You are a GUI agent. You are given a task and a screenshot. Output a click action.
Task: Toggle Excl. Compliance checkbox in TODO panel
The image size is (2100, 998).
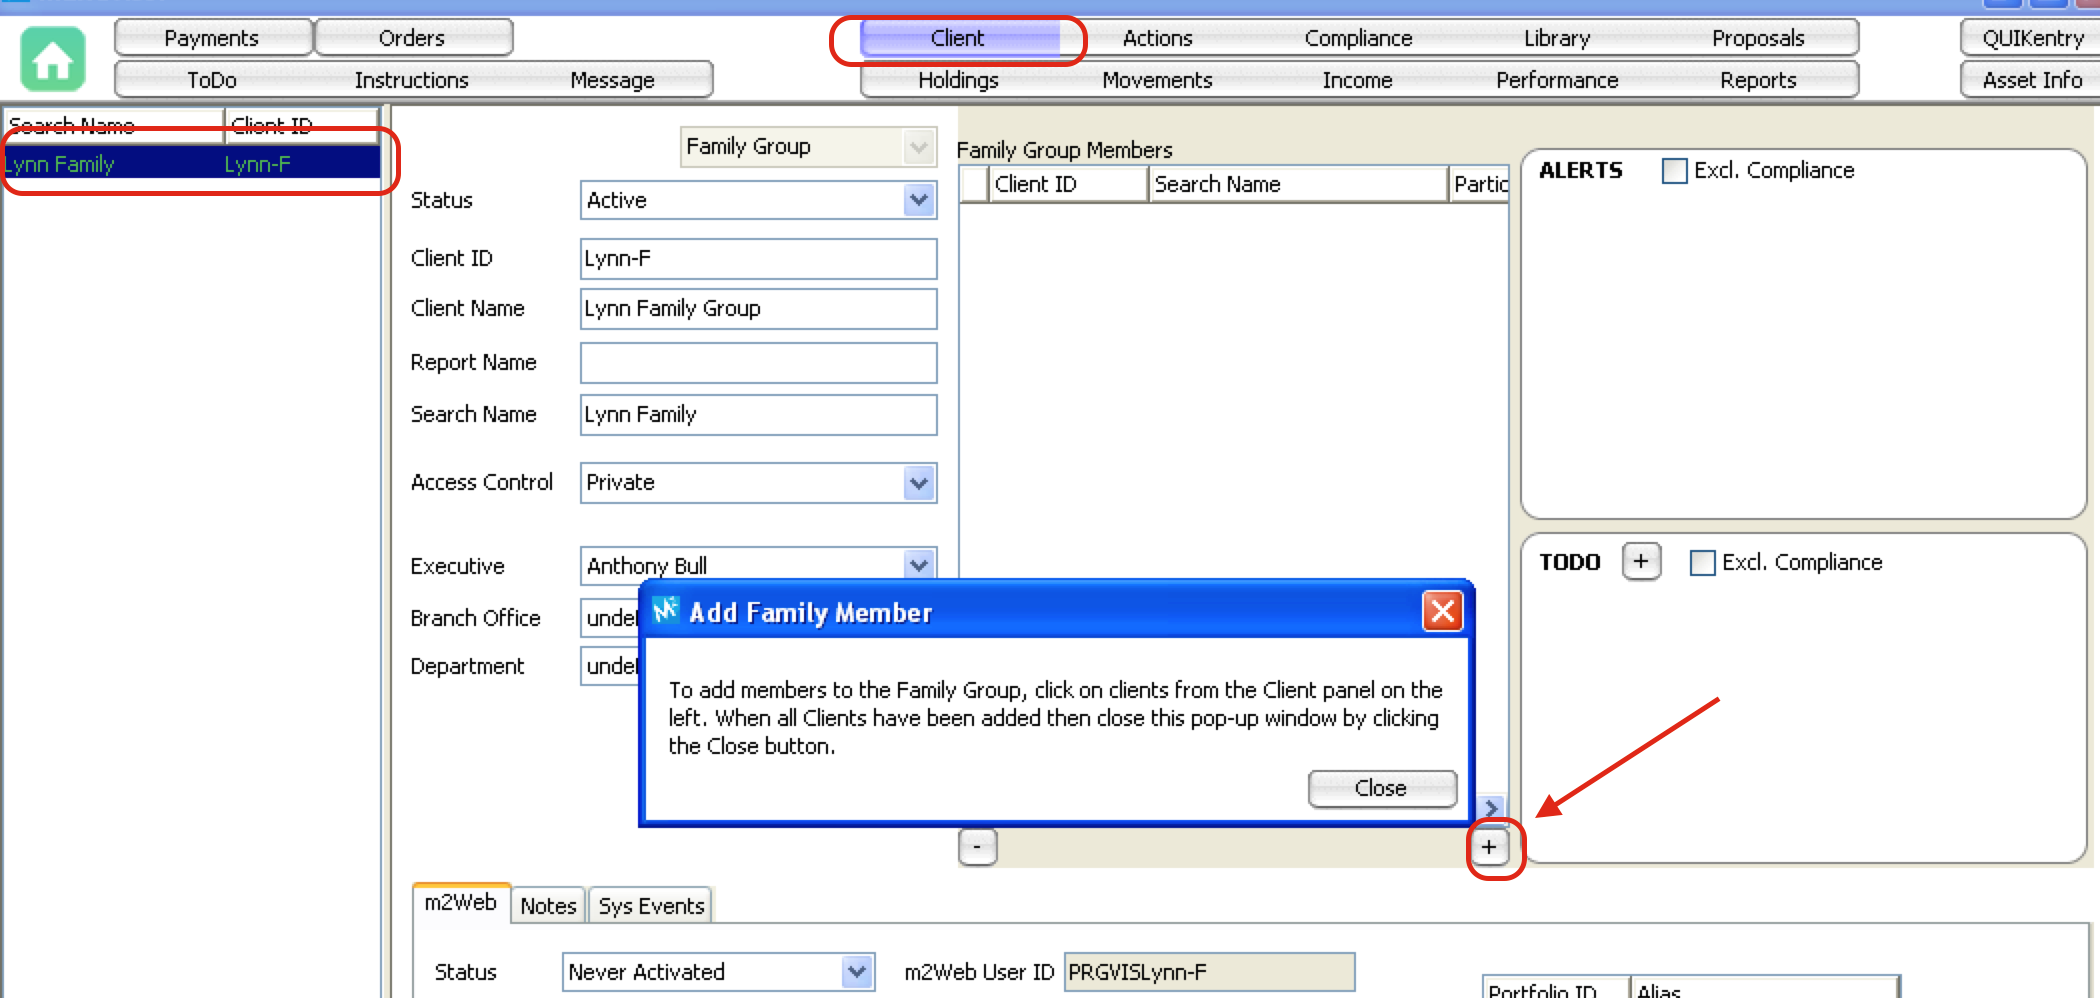pyautogui.click(x=1702, y=563)
